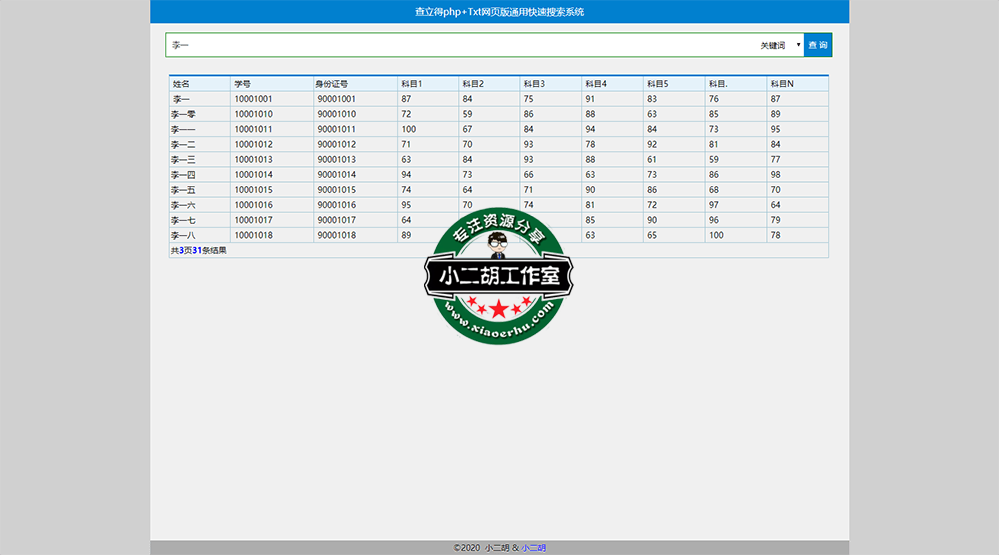Image resolution: width=999 pixels, height=555 pixels.
Task: Select ID number cell 90001012
Action: tap(336, 145)
